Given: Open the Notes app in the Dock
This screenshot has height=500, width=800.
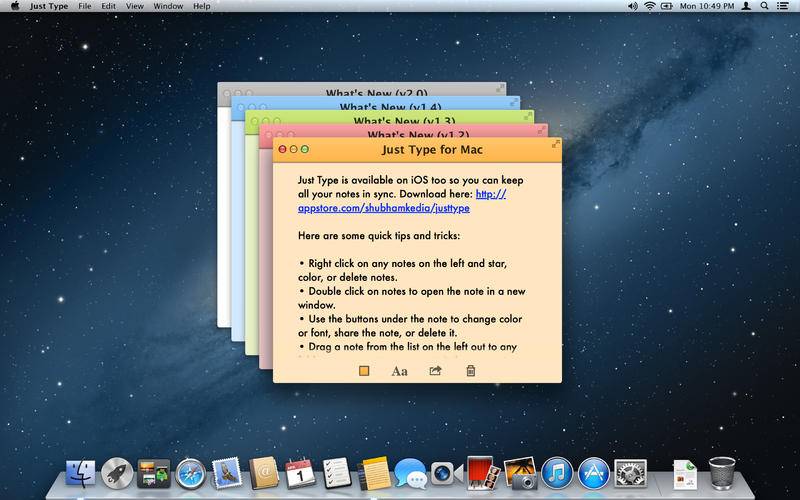Looking at the screenshot, I should click(374, 473).
